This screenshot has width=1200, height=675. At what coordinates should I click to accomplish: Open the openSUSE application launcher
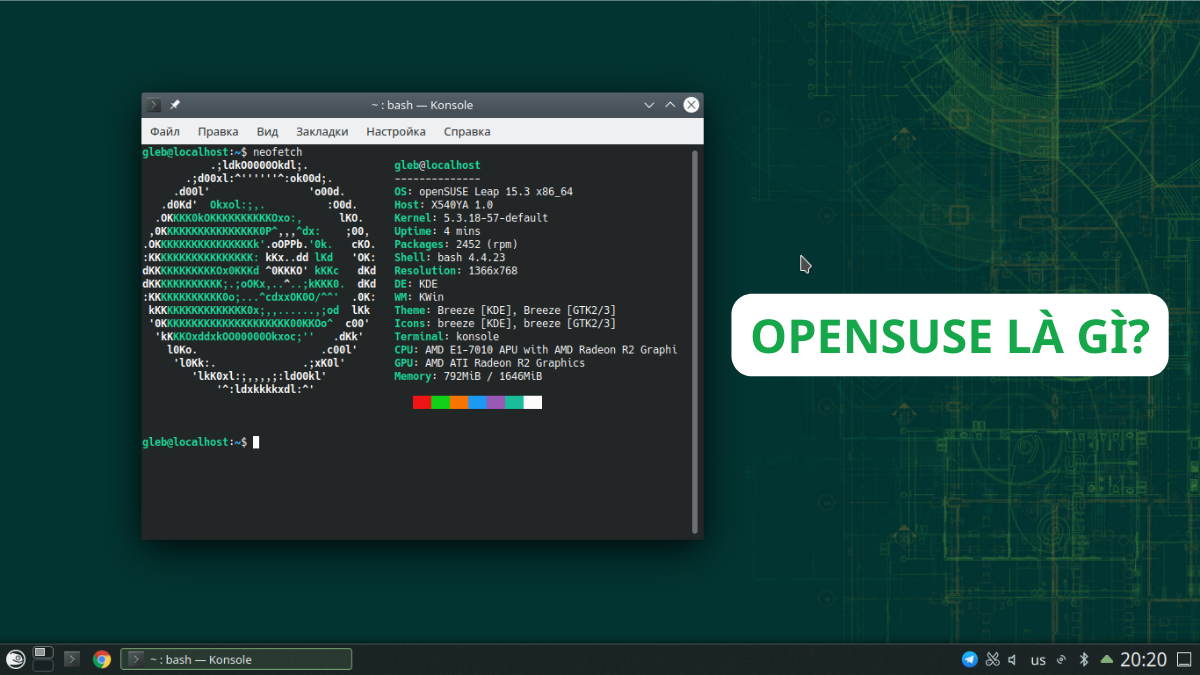click(x=15, y=659)
